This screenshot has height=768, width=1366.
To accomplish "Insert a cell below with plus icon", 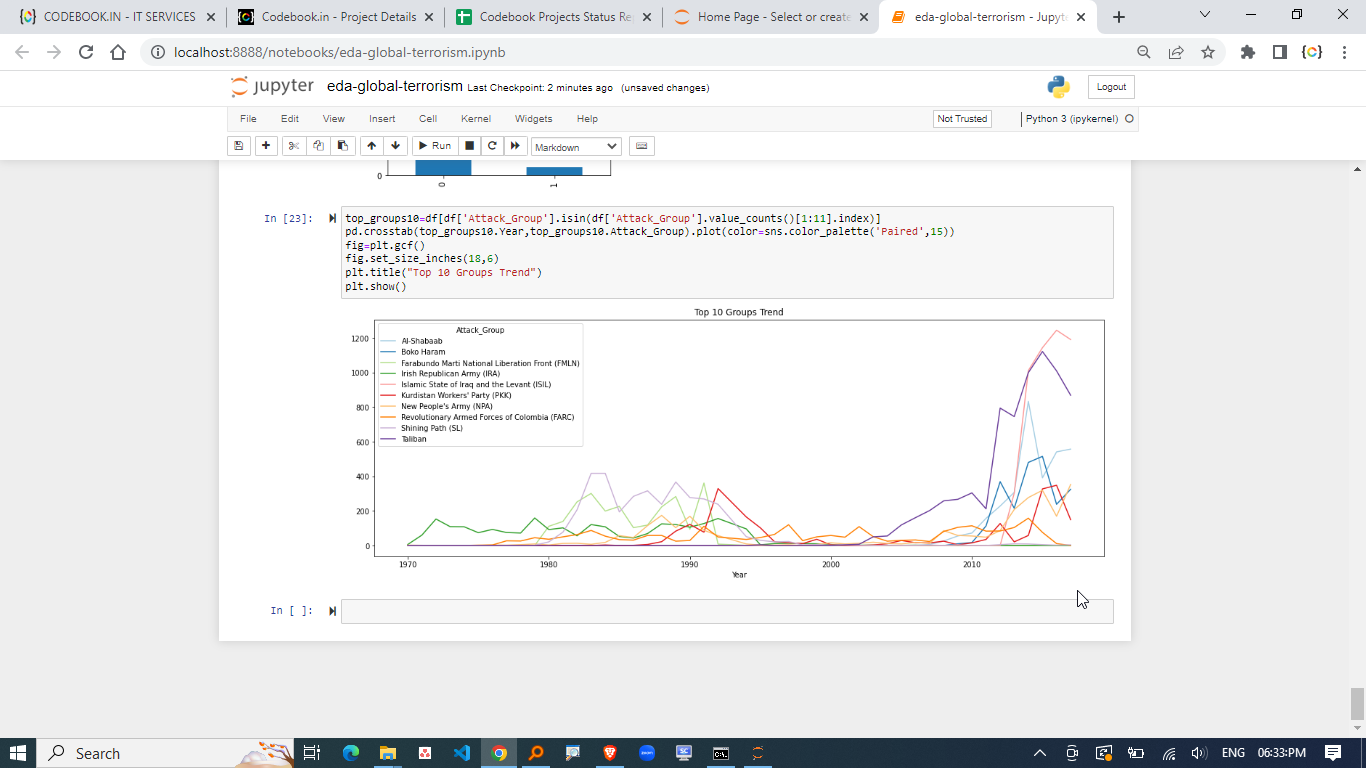I will click(266, 146).
